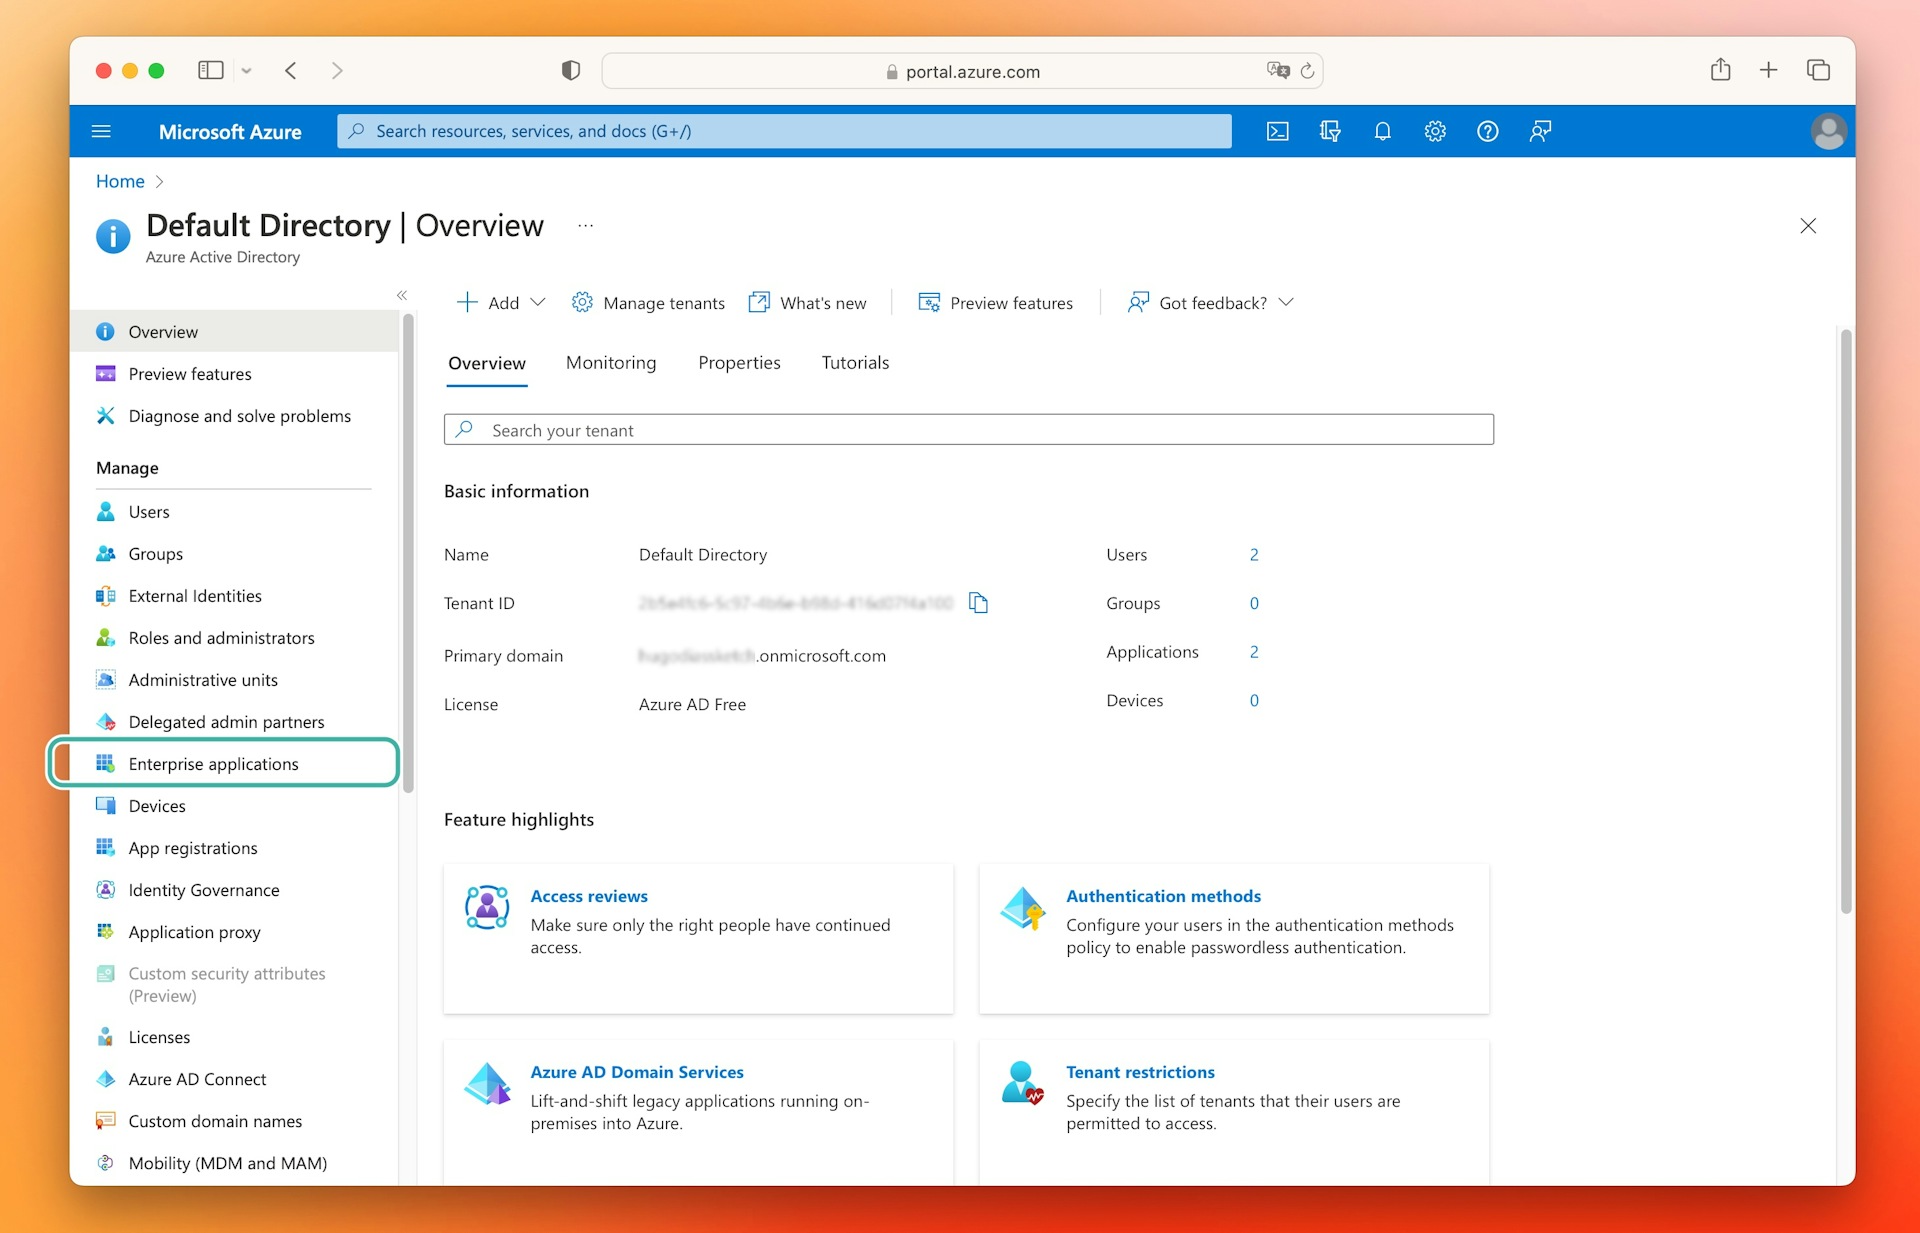Viewport: 1920px width, 1233px height.
Task: Open the Devices count link
Action: pos(1254,701)
